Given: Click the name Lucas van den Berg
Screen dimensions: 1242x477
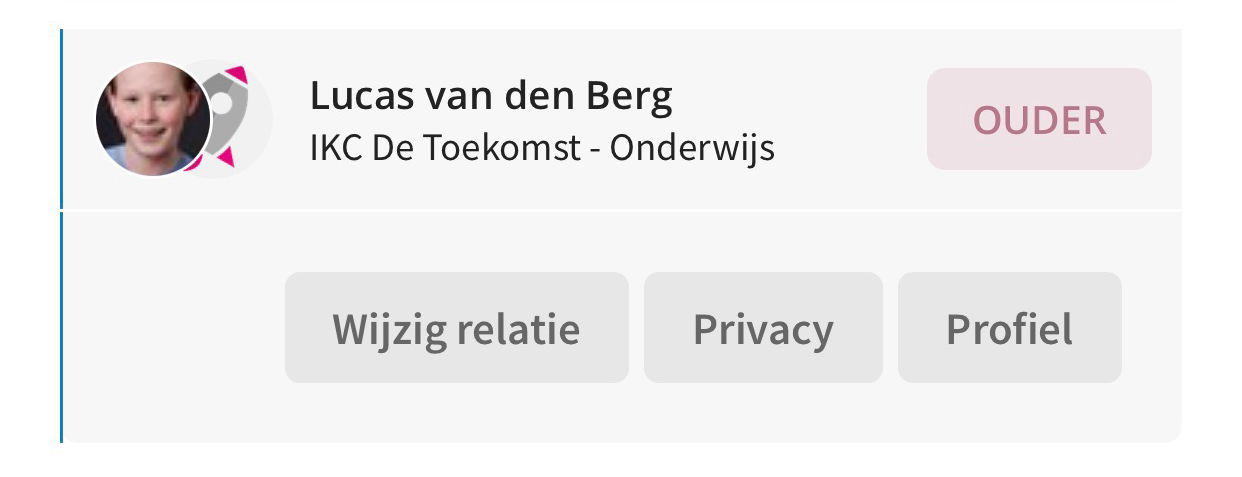Looking at the screenshot, I should pos(491,96).
